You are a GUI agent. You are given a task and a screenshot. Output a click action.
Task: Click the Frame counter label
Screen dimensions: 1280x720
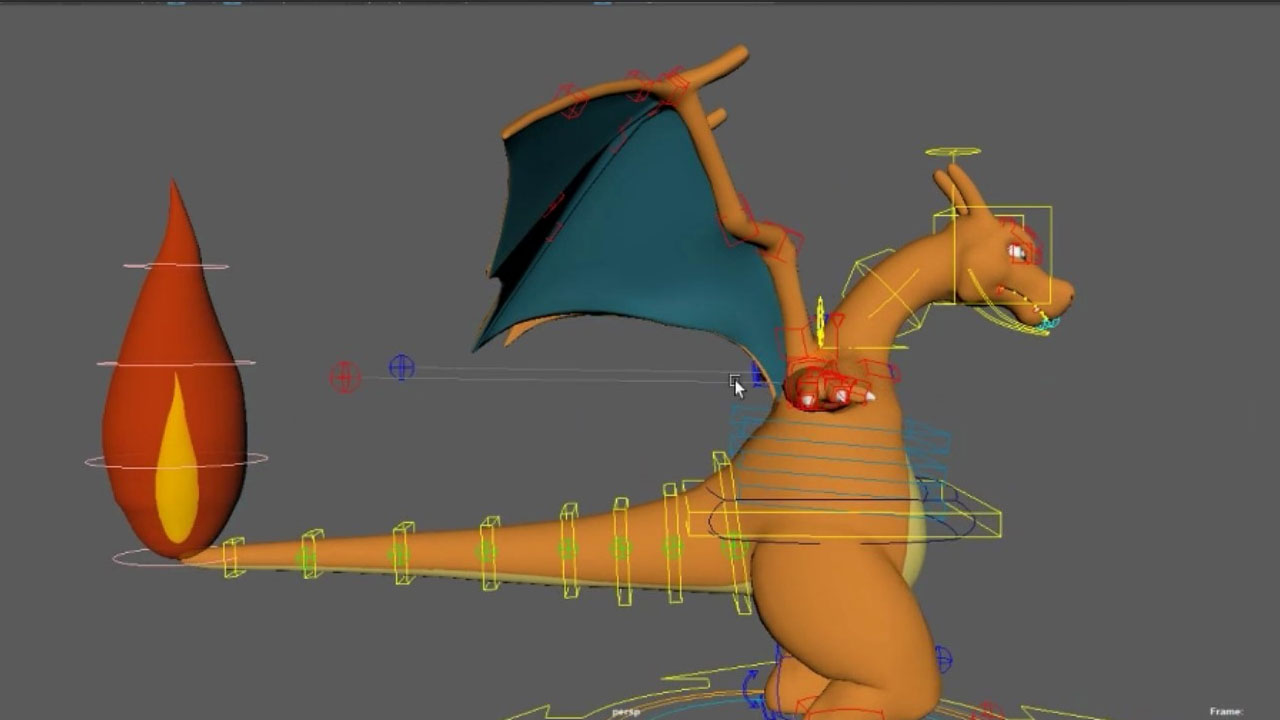pos(1225,711)
